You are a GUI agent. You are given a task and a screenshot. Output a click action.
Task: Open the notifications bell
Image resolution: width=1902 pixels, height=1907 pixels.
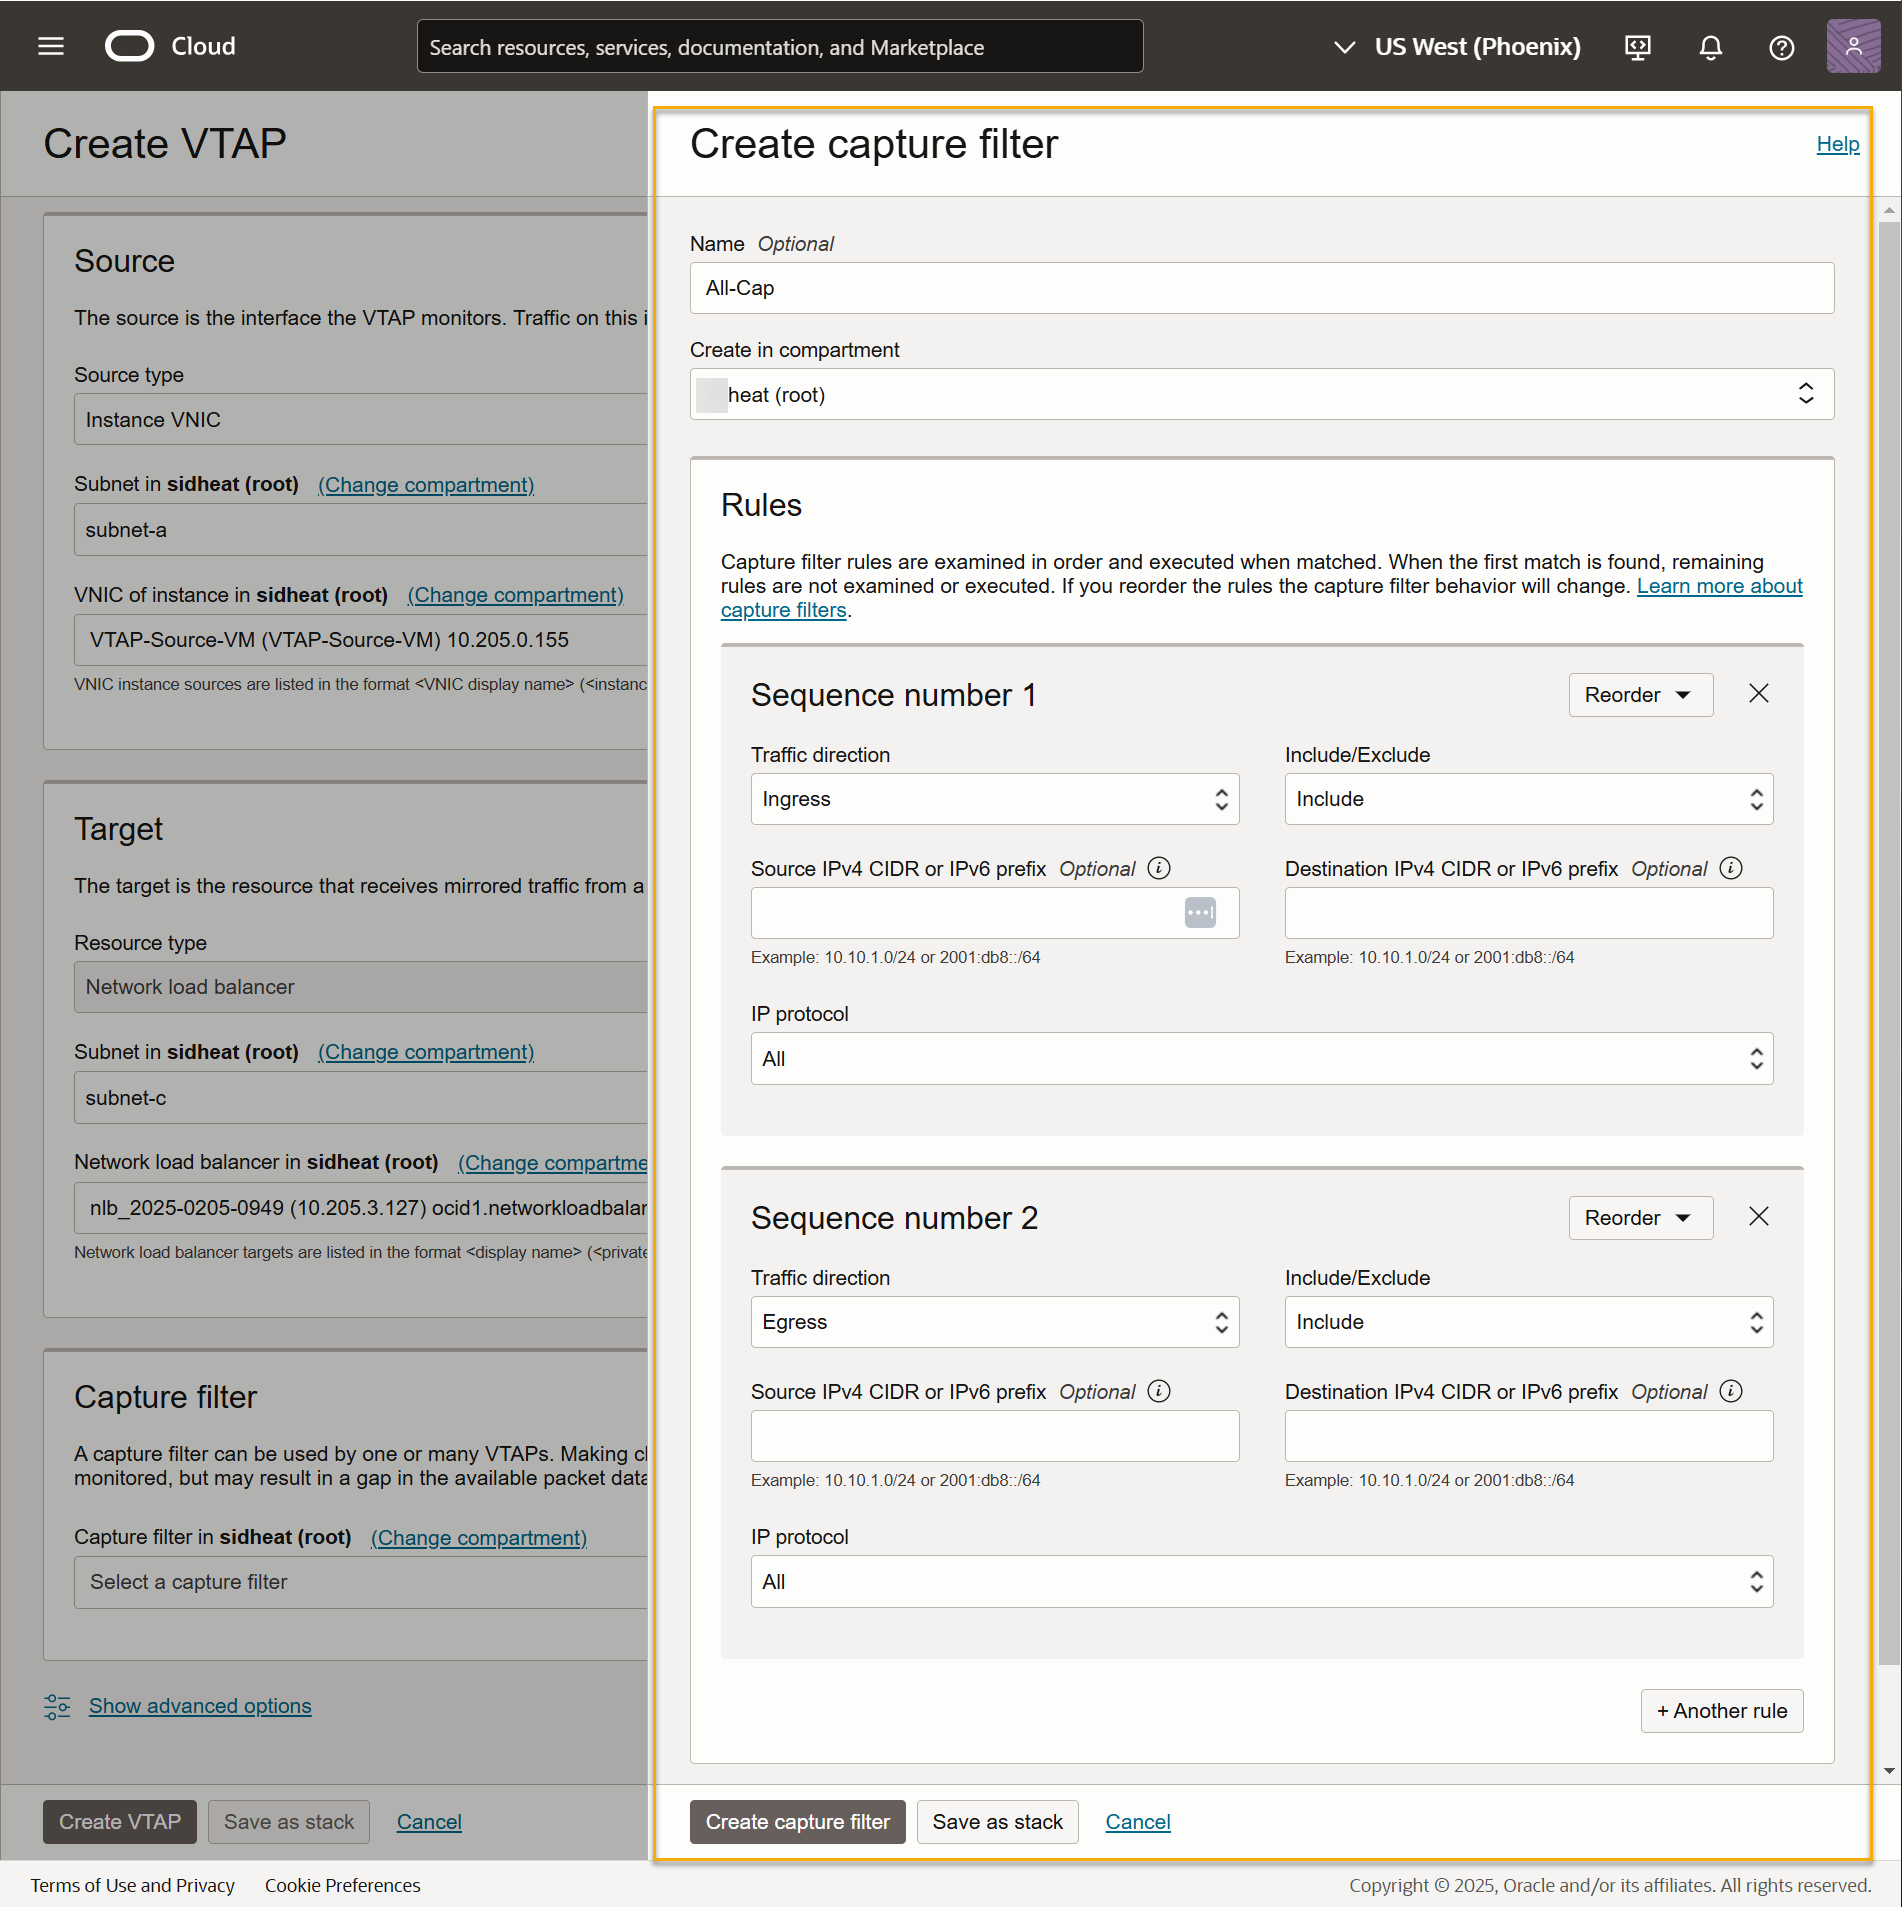tap(1710, 47)
